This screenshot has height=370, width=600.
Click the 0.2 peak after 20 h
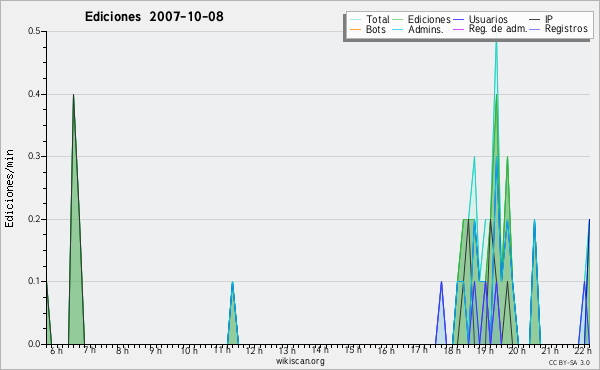tap(534, 221)
